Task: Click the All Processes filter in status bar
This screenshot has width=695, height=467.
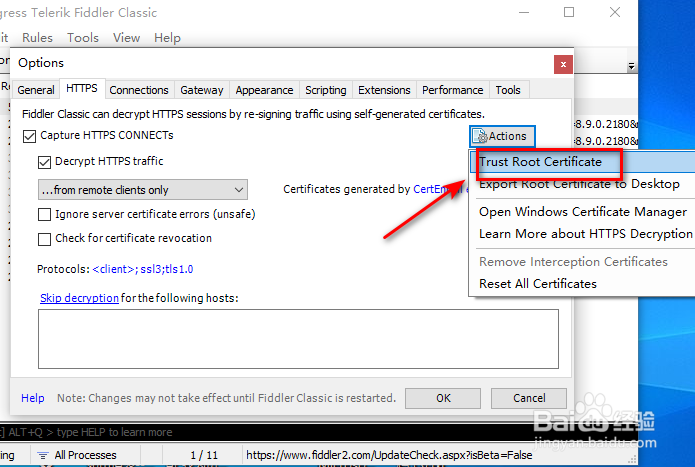Action: click(77, 455)
